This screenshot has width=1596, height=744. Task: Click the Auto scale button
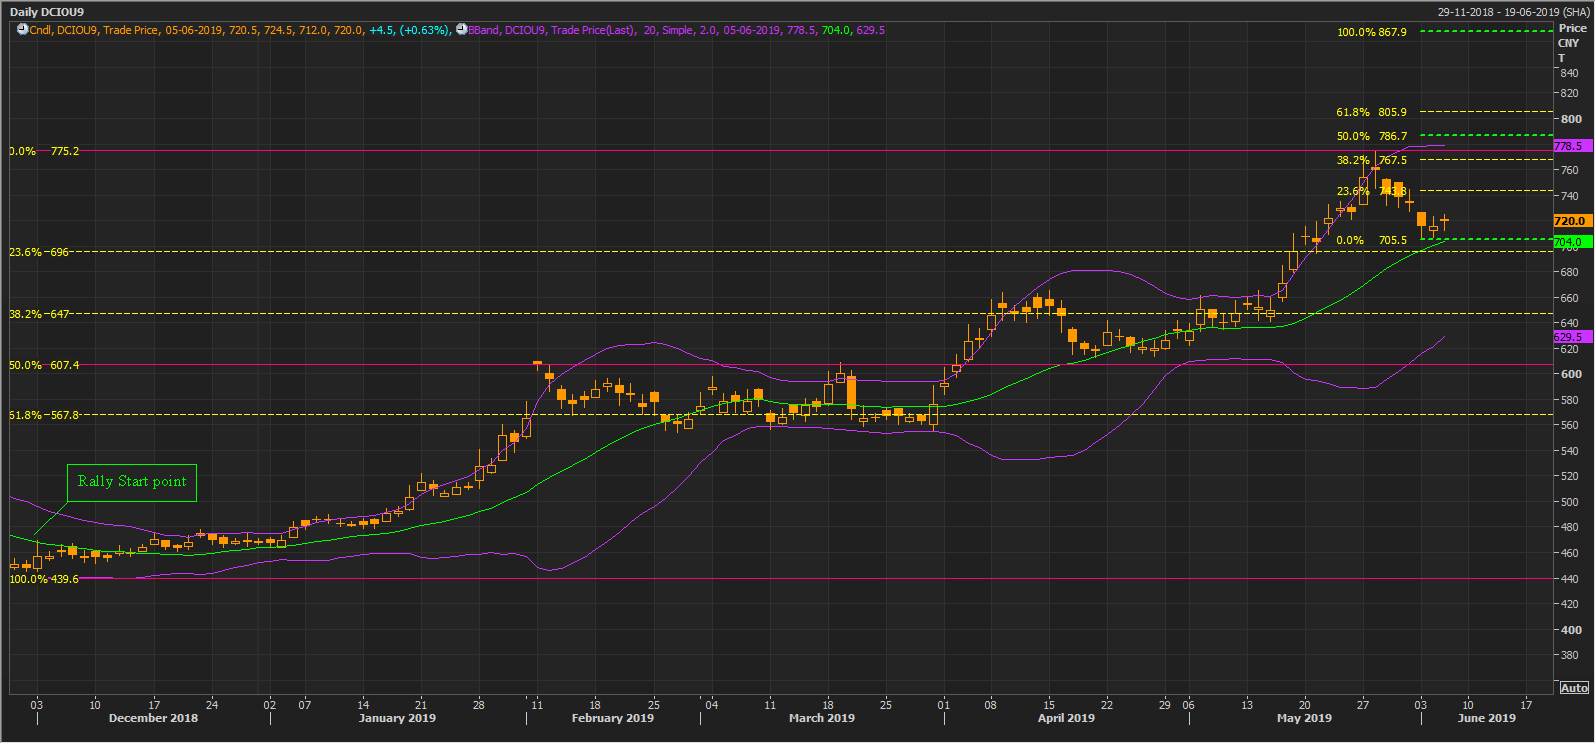click(x=1574, y=688)
